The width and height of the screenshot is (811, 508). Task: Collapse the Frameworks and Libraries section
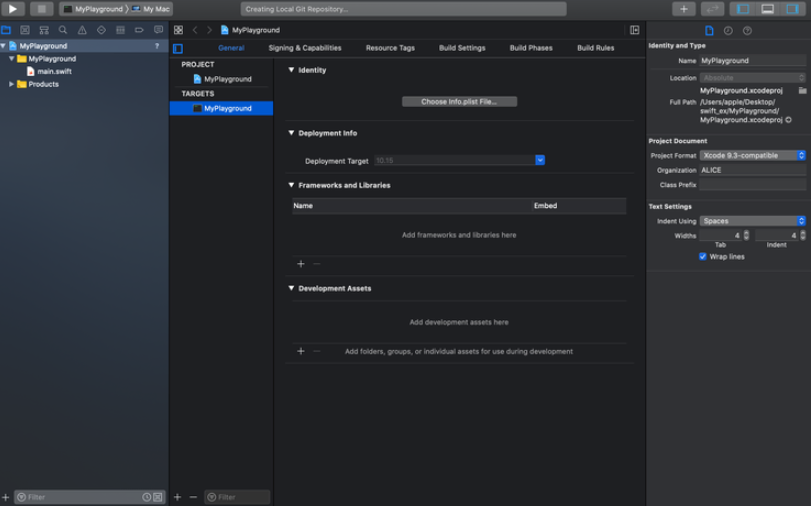click(291, 185)
